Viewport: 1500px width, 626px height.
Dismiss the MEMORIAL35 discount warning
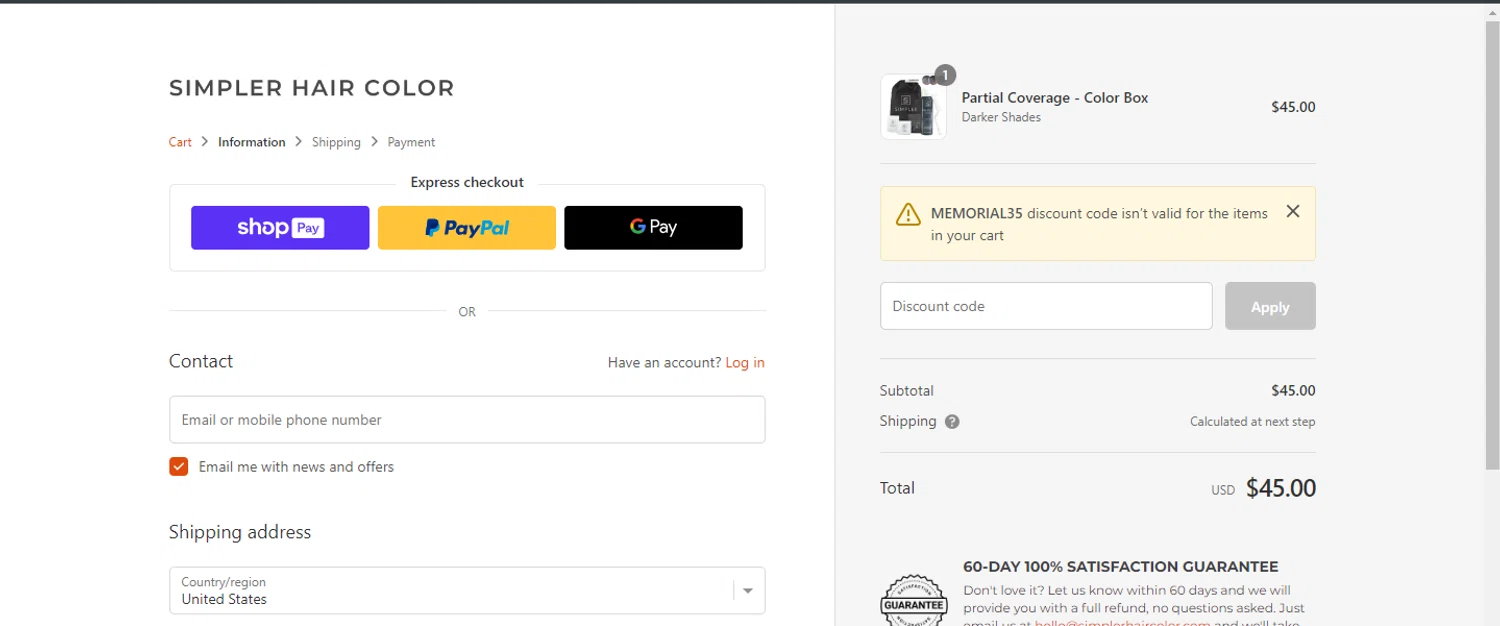coord(1293,212)
